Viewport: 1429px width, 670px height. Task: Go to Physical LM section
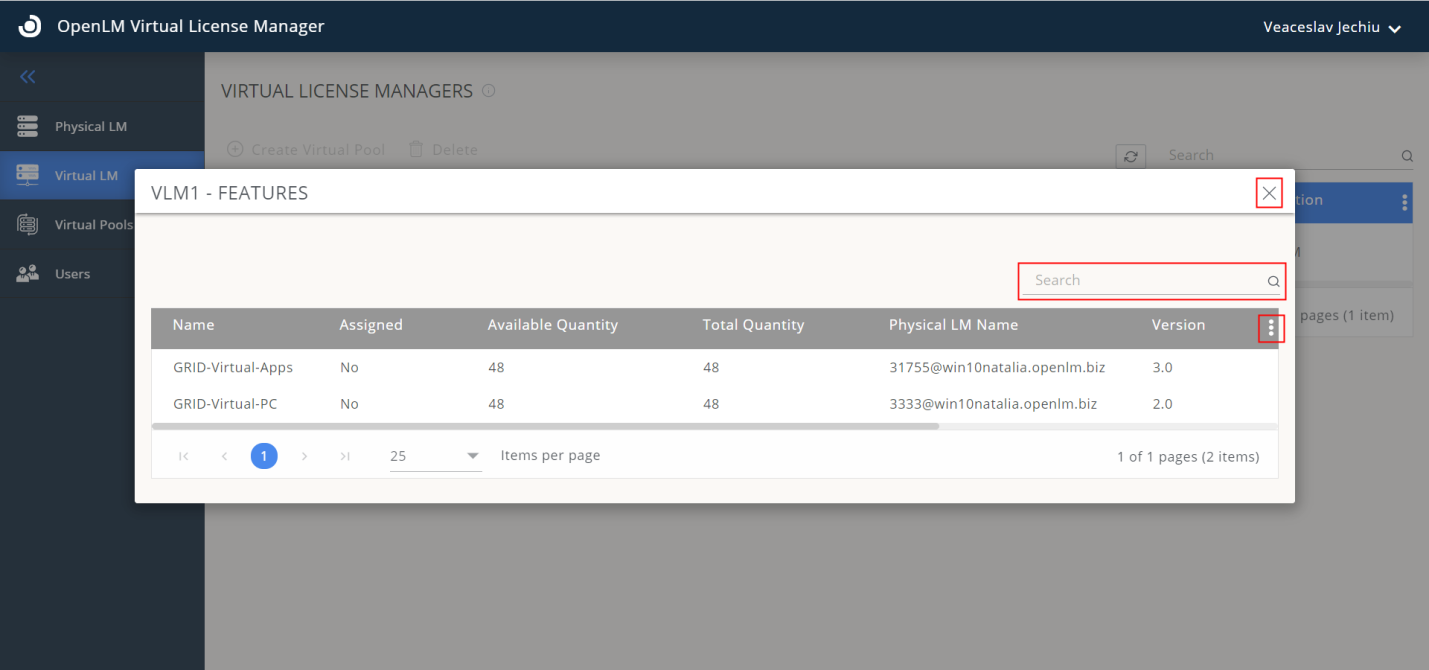[x=90, y=126]
